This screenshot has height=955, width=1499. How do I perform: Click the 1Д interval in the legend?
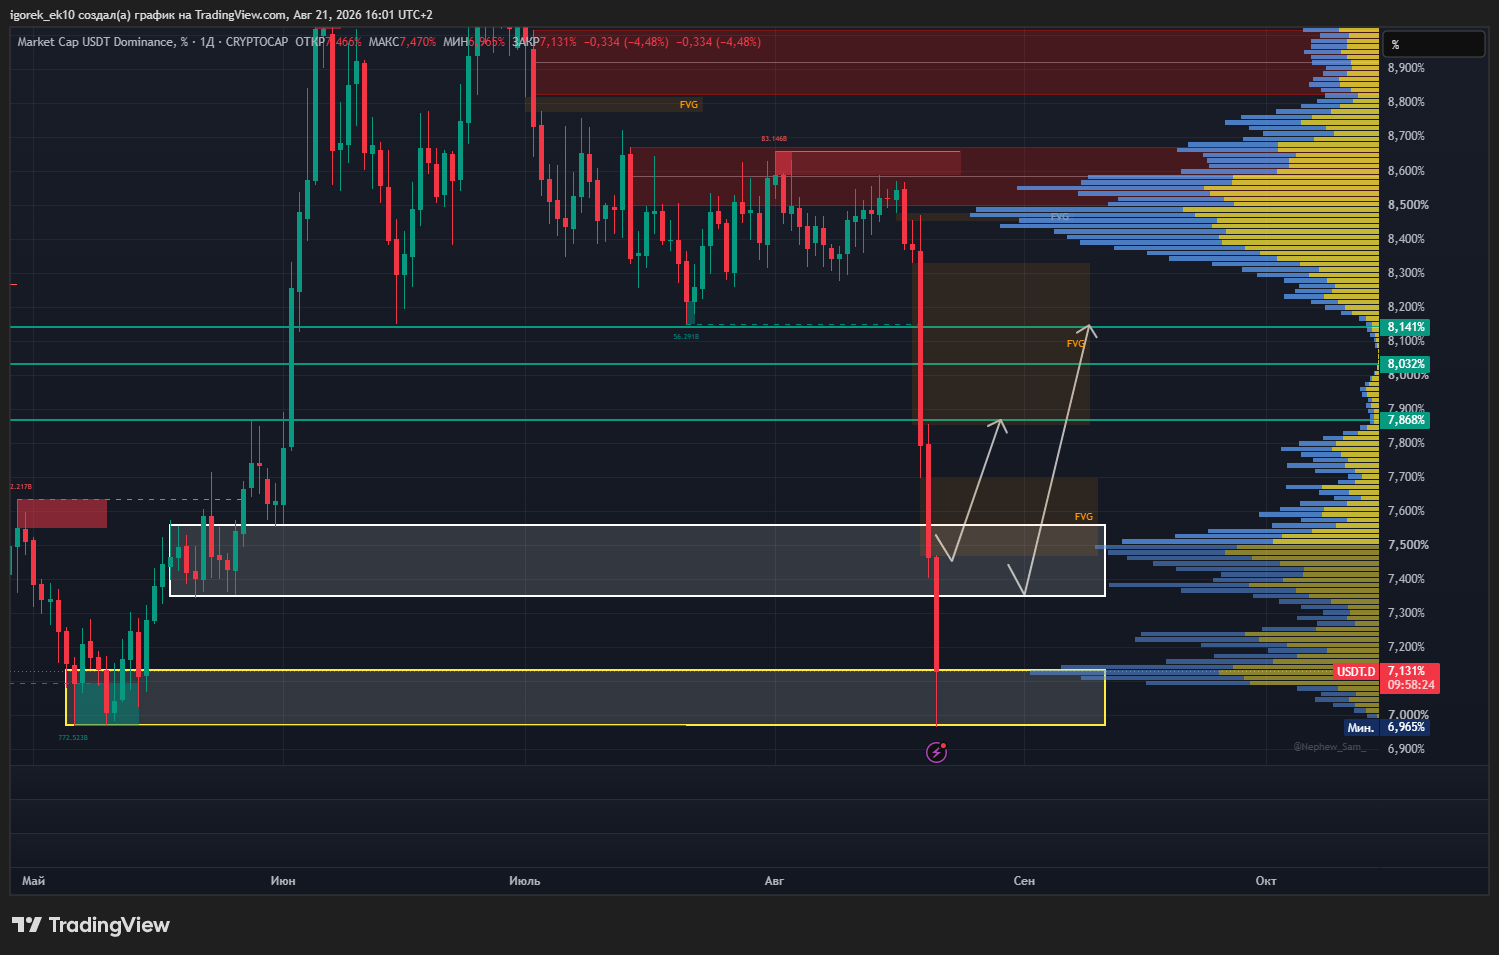pyautogui.click(x=207, y=42)
